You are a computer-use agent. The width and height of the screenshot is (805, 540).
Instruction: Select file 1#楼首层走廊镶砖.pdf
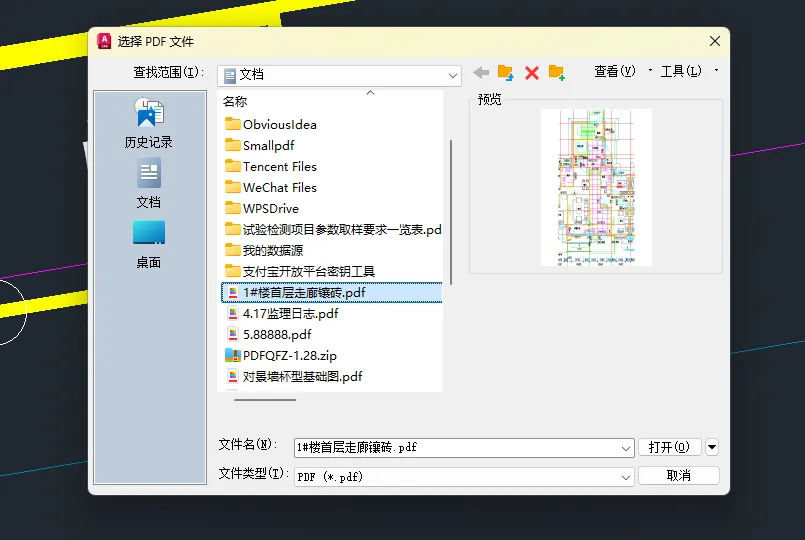[x=332, y=293]
